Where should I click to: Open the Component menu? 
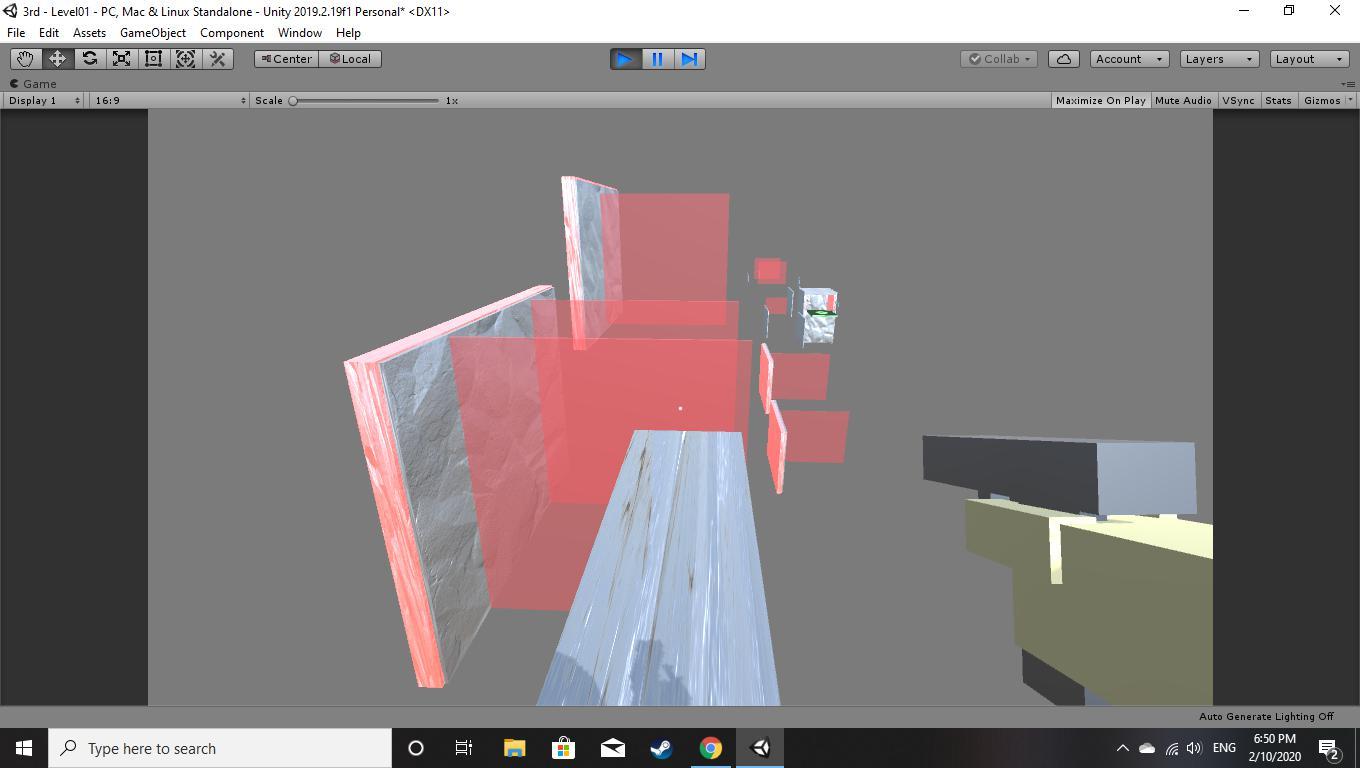(232, 32)
